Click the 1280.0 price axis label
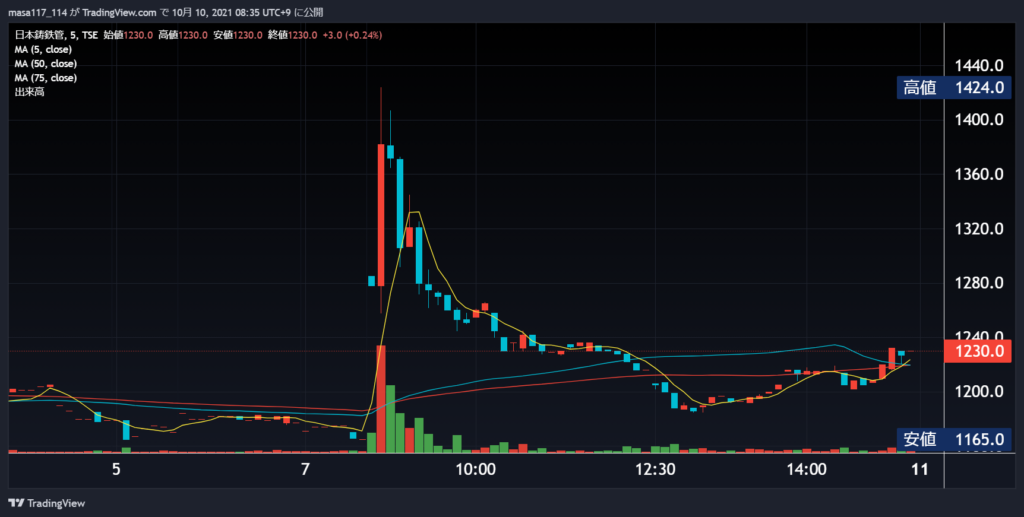The width and height of the screenshot is (1024, 517). [979, 283]
